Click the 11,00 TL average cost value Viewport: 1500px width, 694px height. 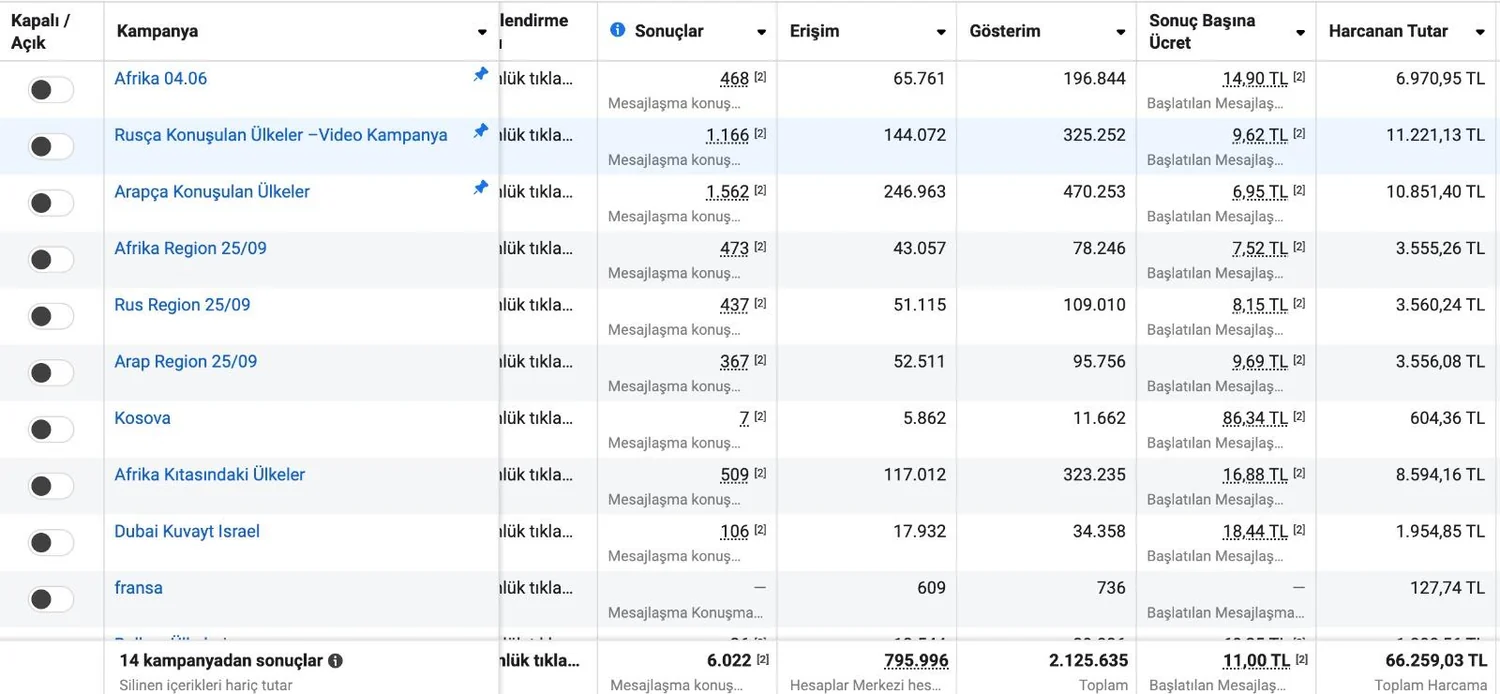click(x=1256, y=660)
